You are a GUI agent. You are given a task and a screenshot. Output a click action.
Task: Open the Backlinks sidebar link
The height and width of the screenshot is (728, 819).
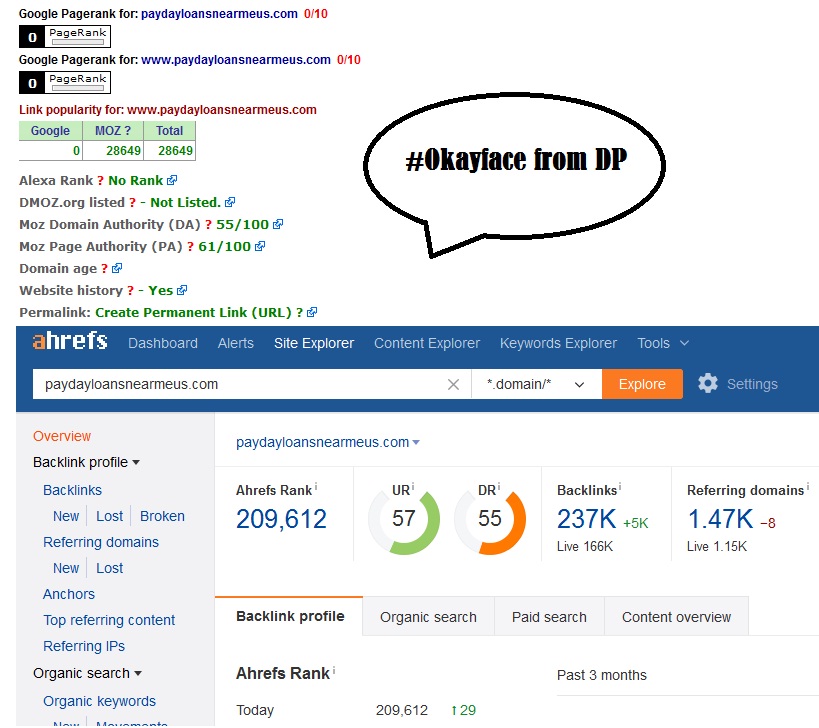tap(72, 490)
